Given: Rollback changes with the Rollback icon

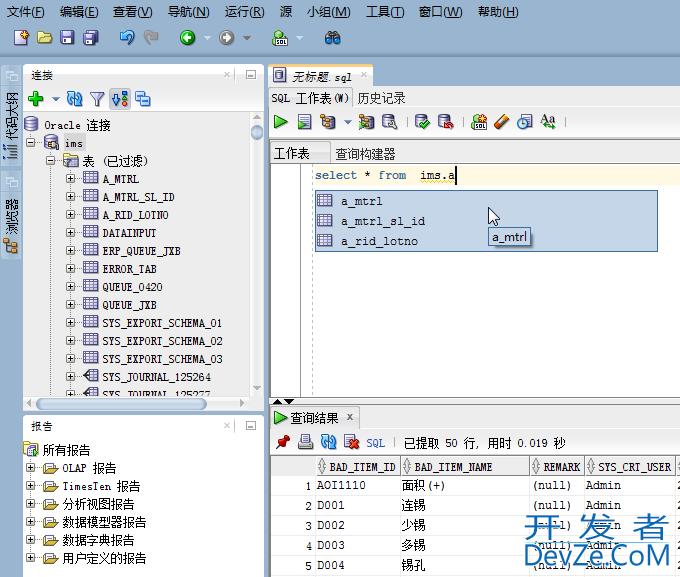Looking at the screenshot, I should [445, 122].
